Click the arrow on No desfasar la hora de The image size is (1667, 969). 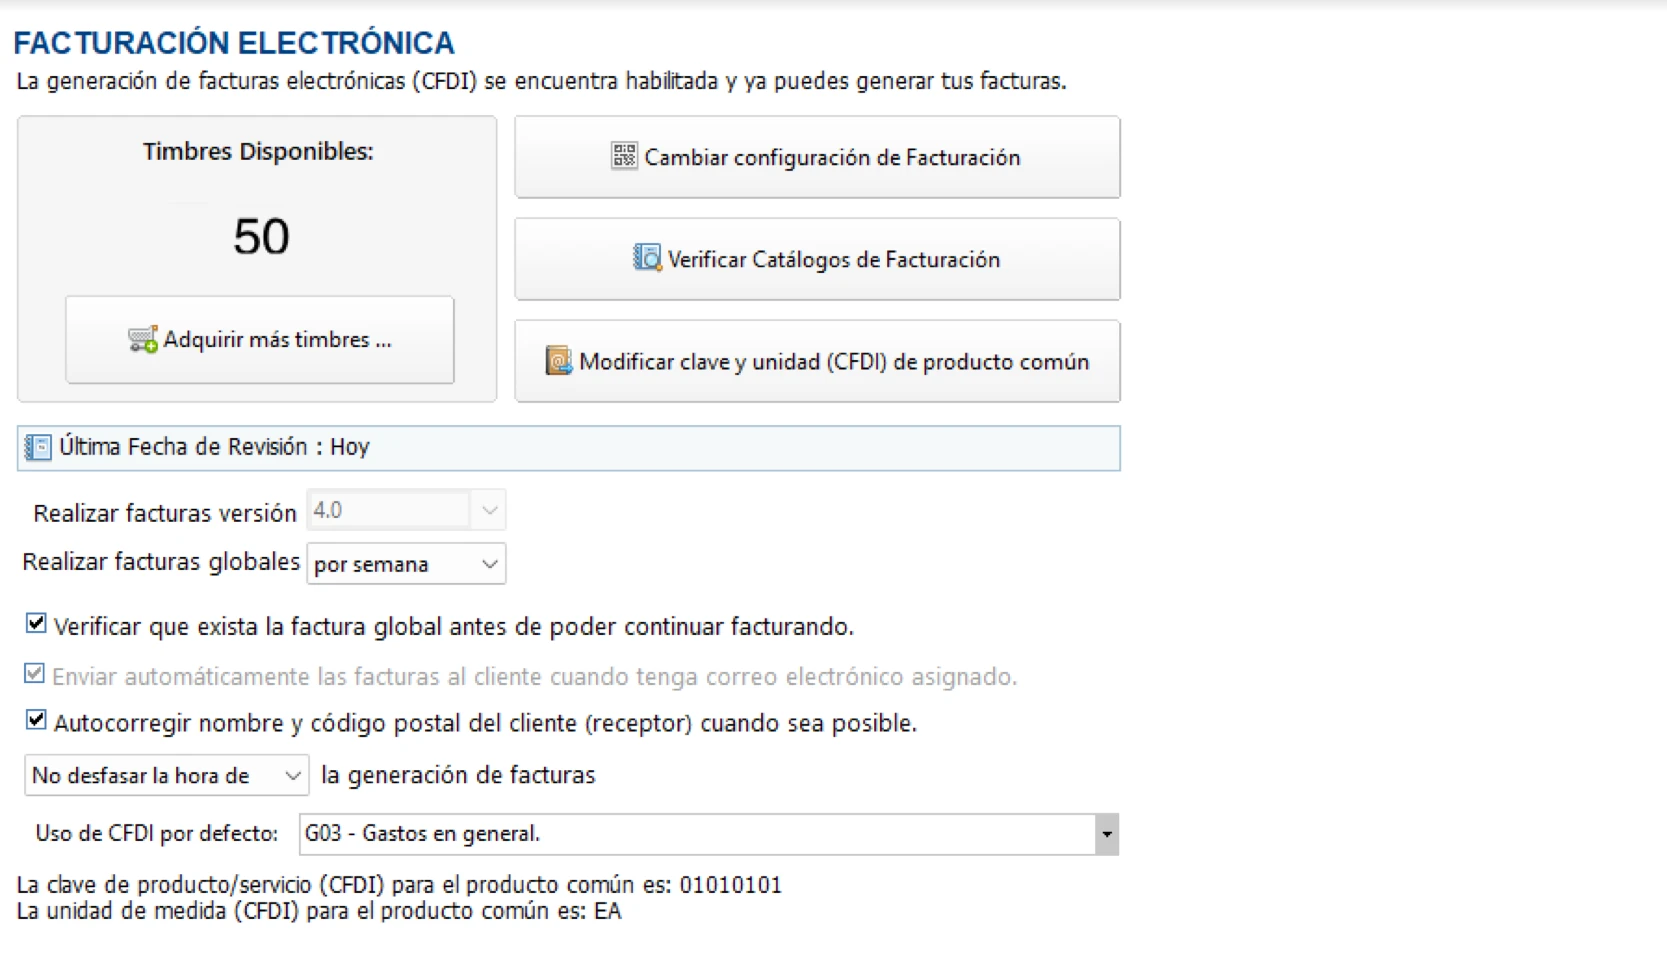[x=293, y=775]
